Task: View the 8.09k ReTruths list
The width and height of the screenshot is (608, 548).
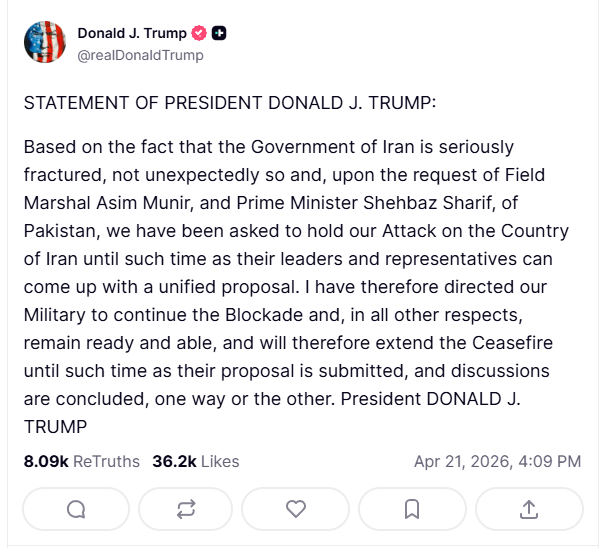Action: click(82, 461)
